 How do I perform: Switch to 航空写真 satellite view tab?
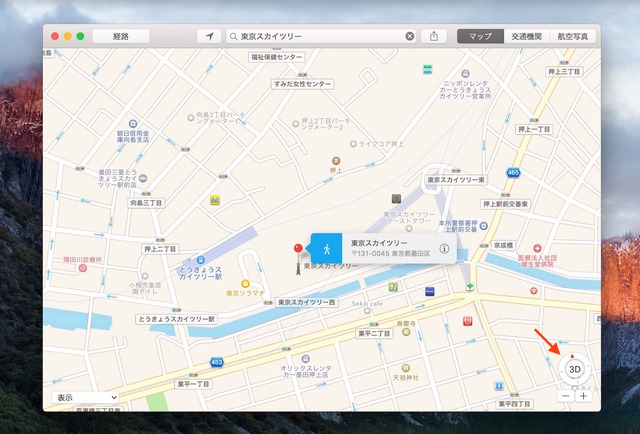[x=573, y=36]
